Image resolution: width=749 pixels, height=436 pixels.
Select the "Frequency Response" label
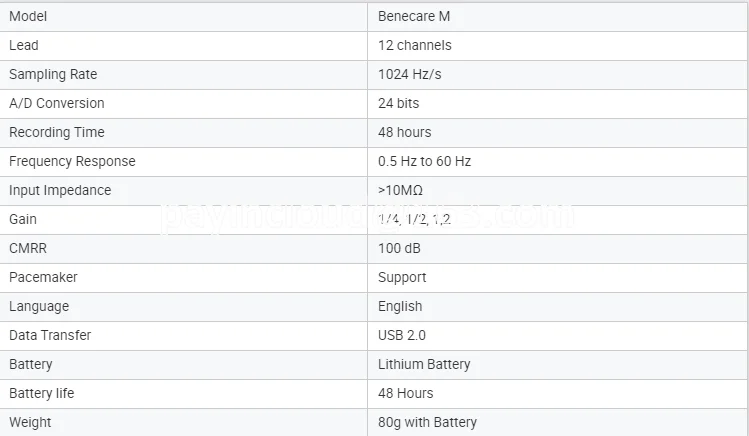pos(72,161)
